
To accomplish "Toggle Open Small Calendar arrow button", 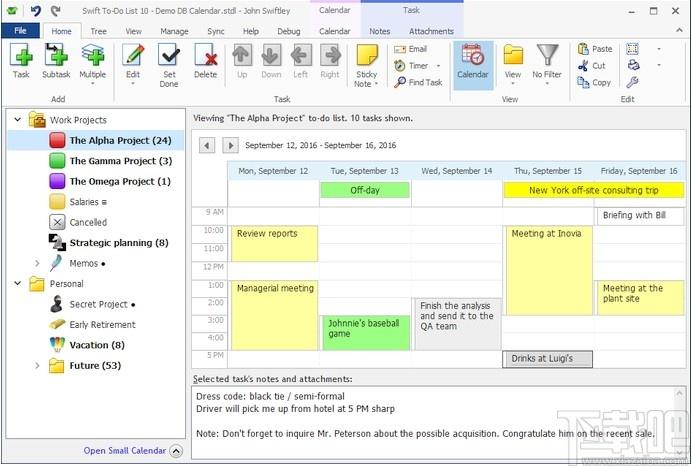I will pos(176,451).
